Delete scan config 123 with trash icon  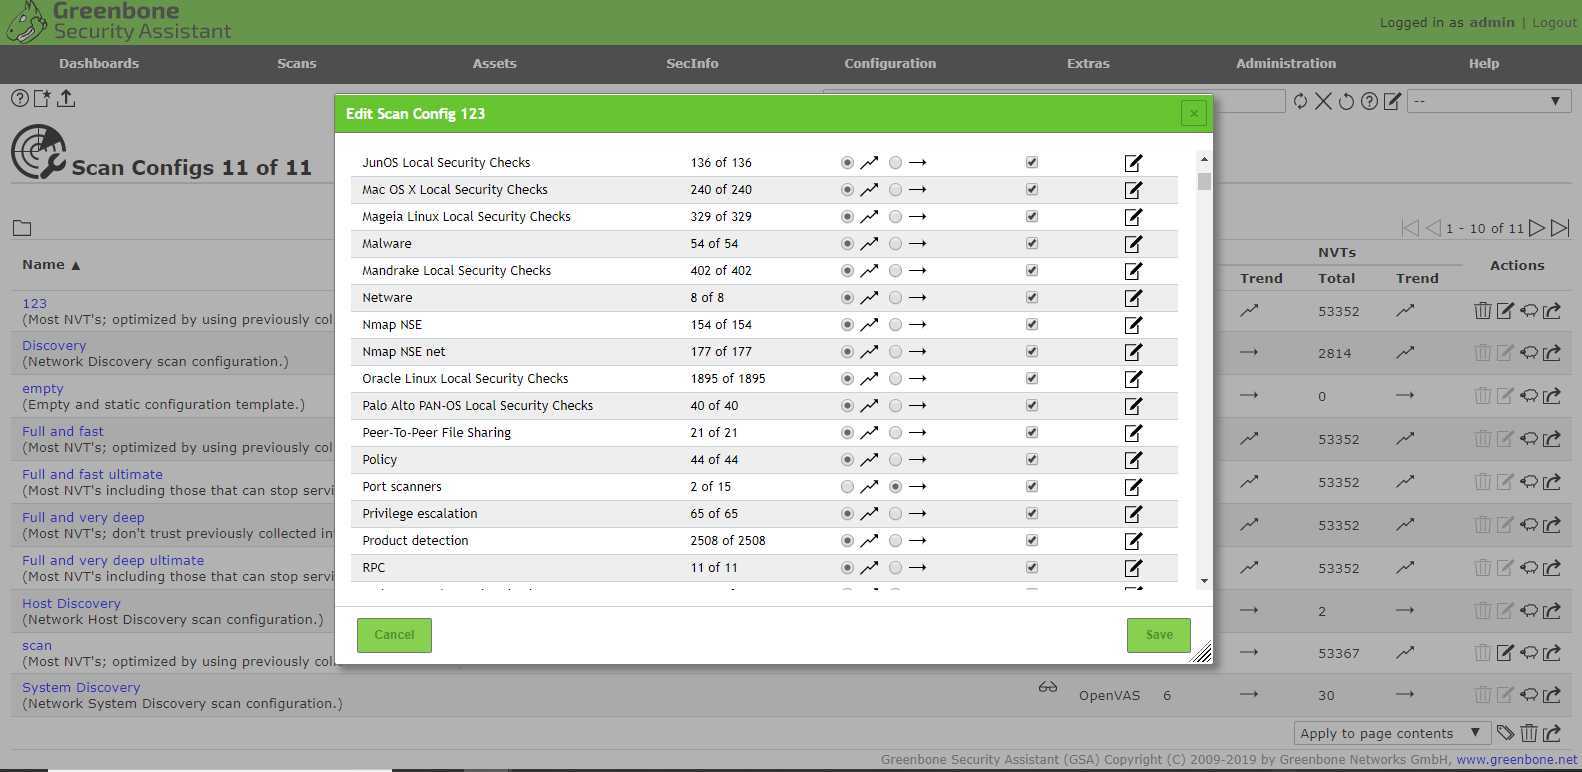pyautogui.click(x=1482, y=311)
